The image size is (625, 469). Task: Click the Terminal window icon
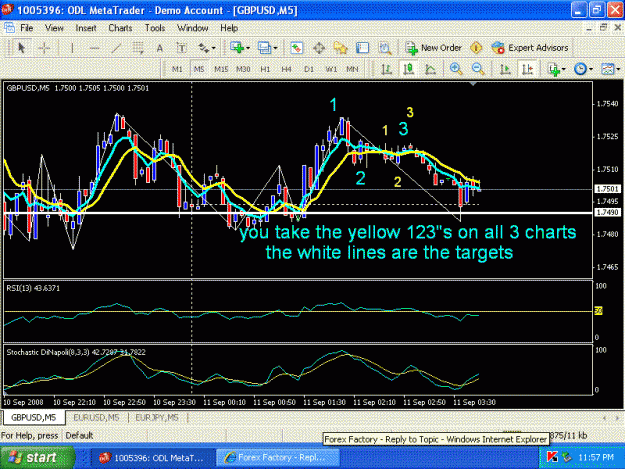tap(362, 48)
